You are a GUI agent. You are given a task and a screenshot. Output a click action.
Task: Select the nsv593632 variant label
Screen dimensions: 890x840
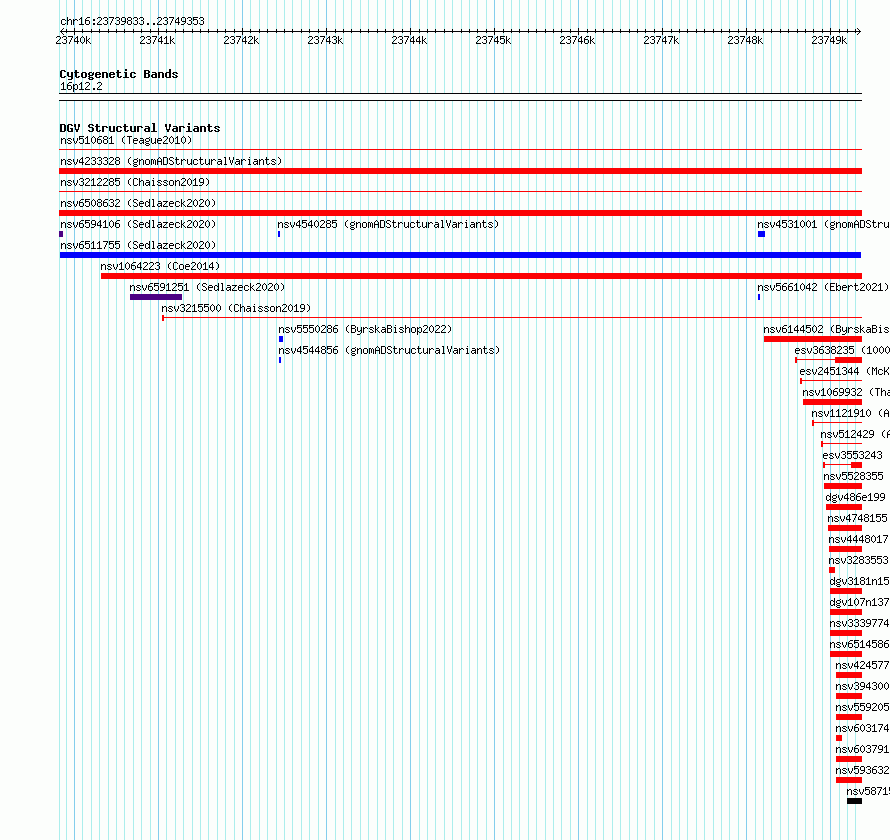coord(862,770)
